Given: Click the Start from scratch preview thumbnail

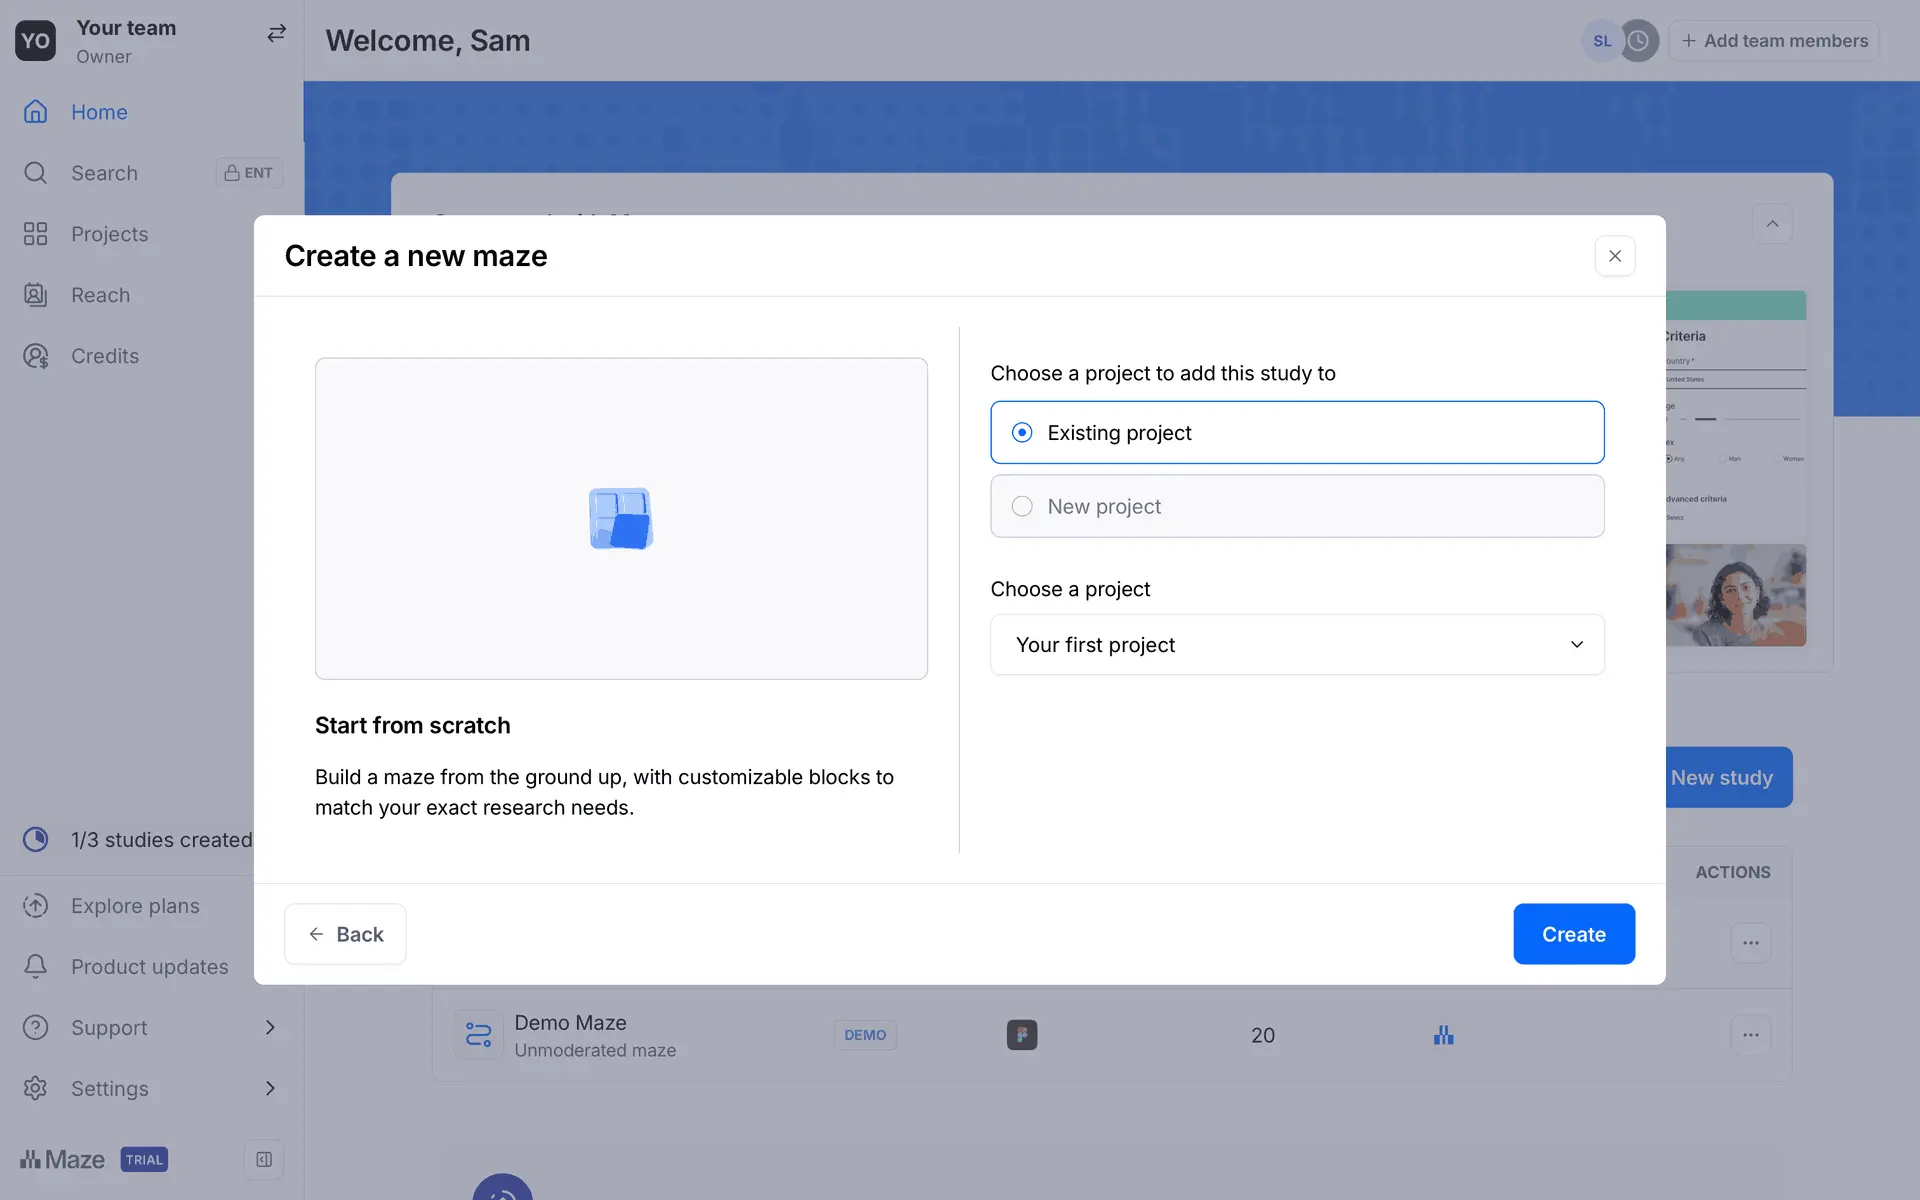Looking at the screenshot, I should point(621,519).
